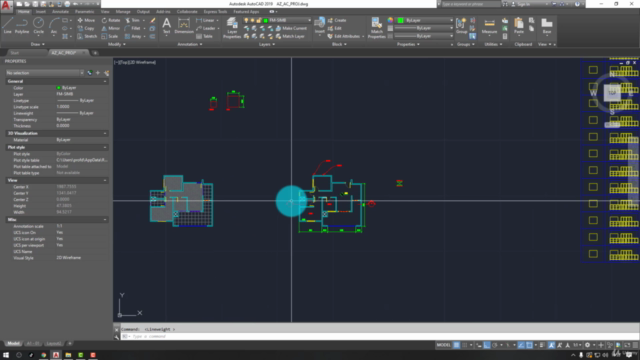Click the Scale tool
The width and height of the screenshot is (640, 360).
pyautogui.click(x=110, y=36)
